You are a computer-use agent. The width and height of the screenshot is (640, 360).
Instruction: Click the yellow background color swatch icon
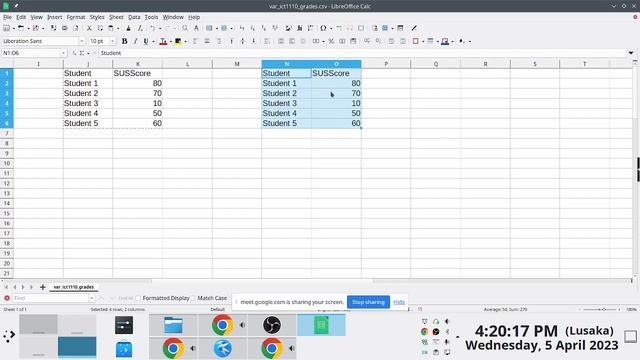pyautogui.click(x=178, y=41)
